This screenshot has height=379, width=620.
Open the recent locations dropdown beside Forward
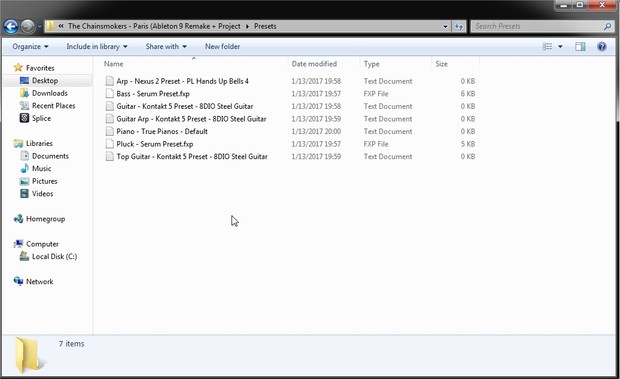[x=40, y=27]
